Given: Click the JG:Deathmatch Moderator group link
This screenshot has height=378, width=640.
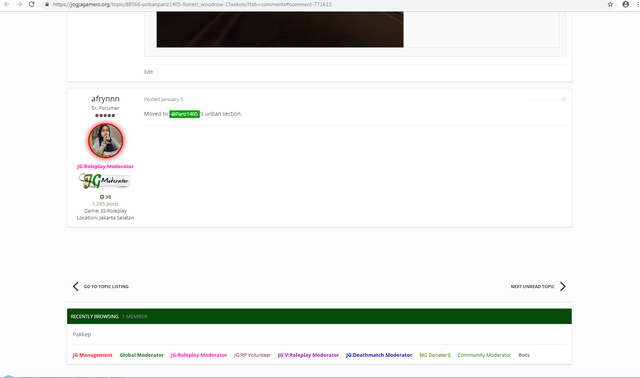Looking at the screenshot, I should [x=379, y=355].
